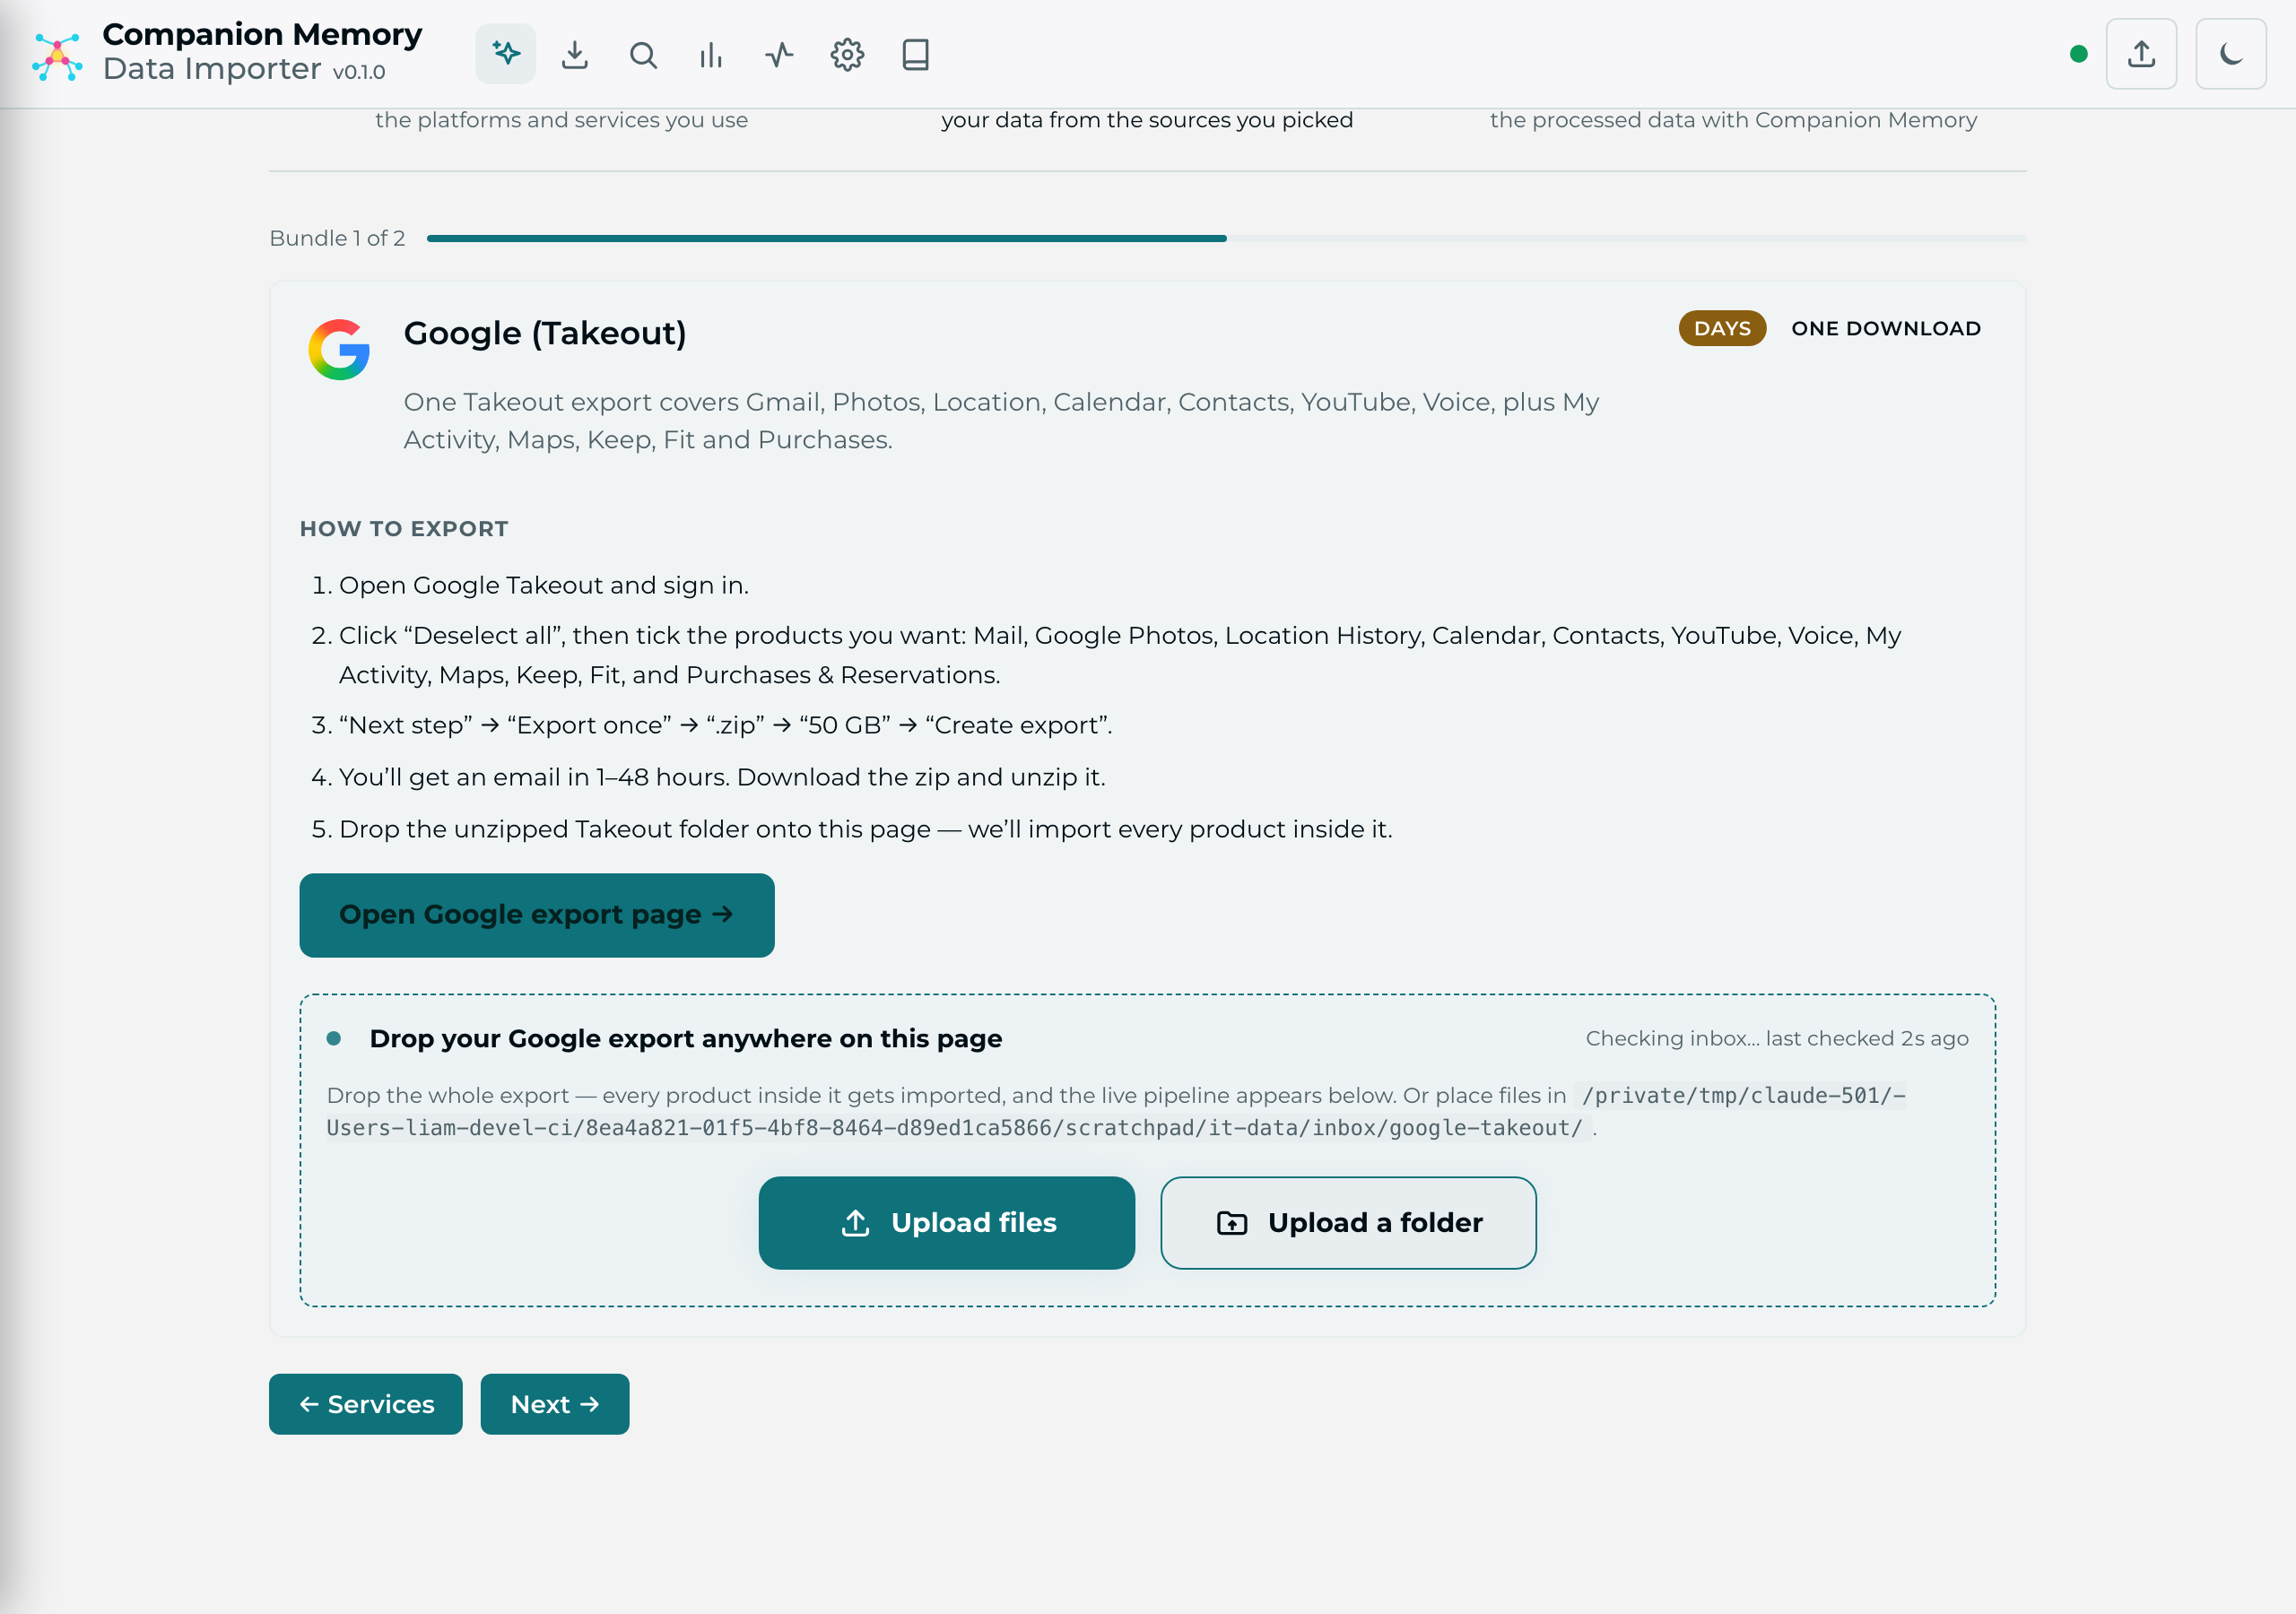Toggle dark mode with the moon icon
2296x1614 pixels.
[x=2231, y=54]
